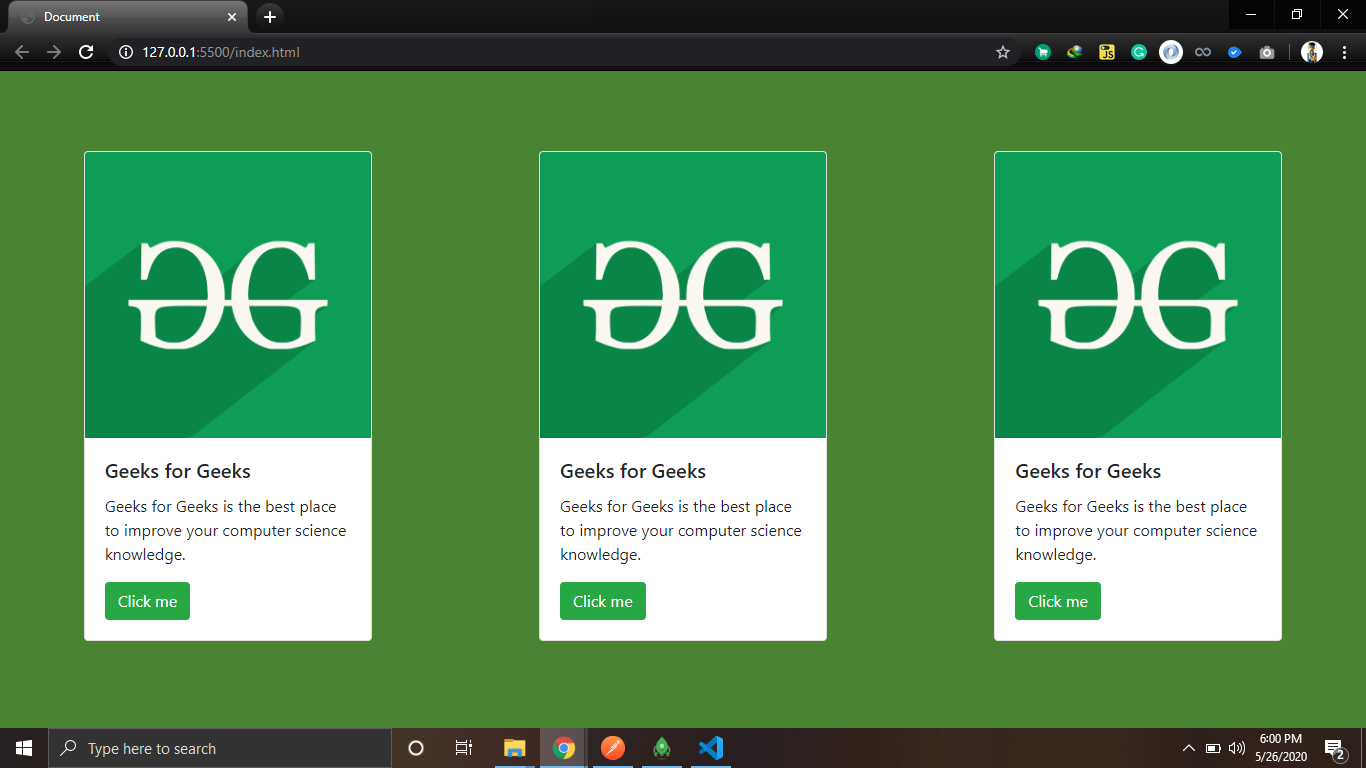This screenshot has width=1366, height=768.
Task: Open the white circular swirl extension
Action: click(x=1171, y=52)
